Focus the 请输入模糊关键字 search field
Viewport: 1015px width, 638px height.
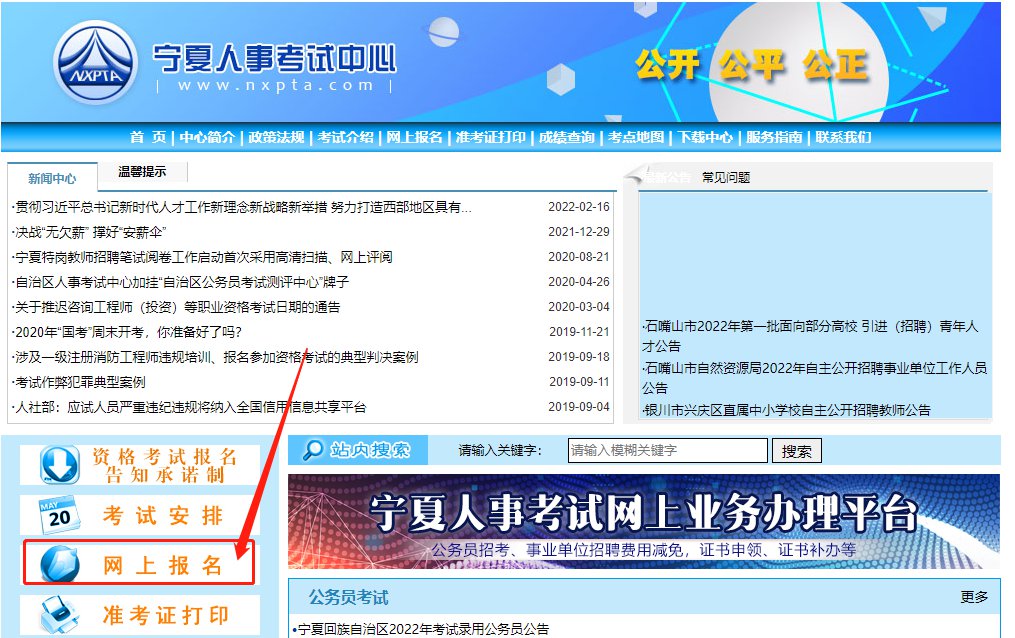(668, 450)
